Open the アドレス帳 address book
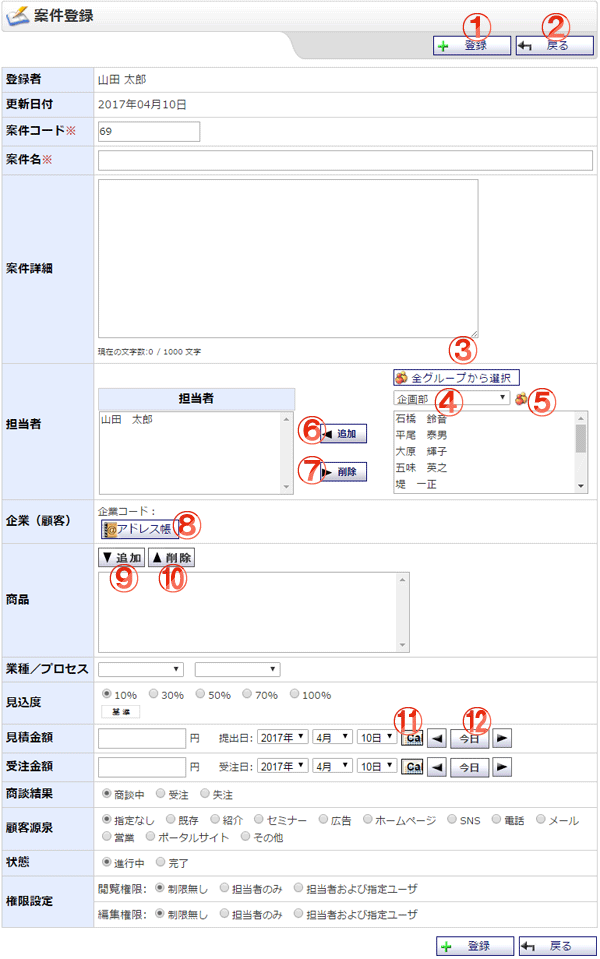The height and width of the screenshot is (959, 600). click(140, 529)
